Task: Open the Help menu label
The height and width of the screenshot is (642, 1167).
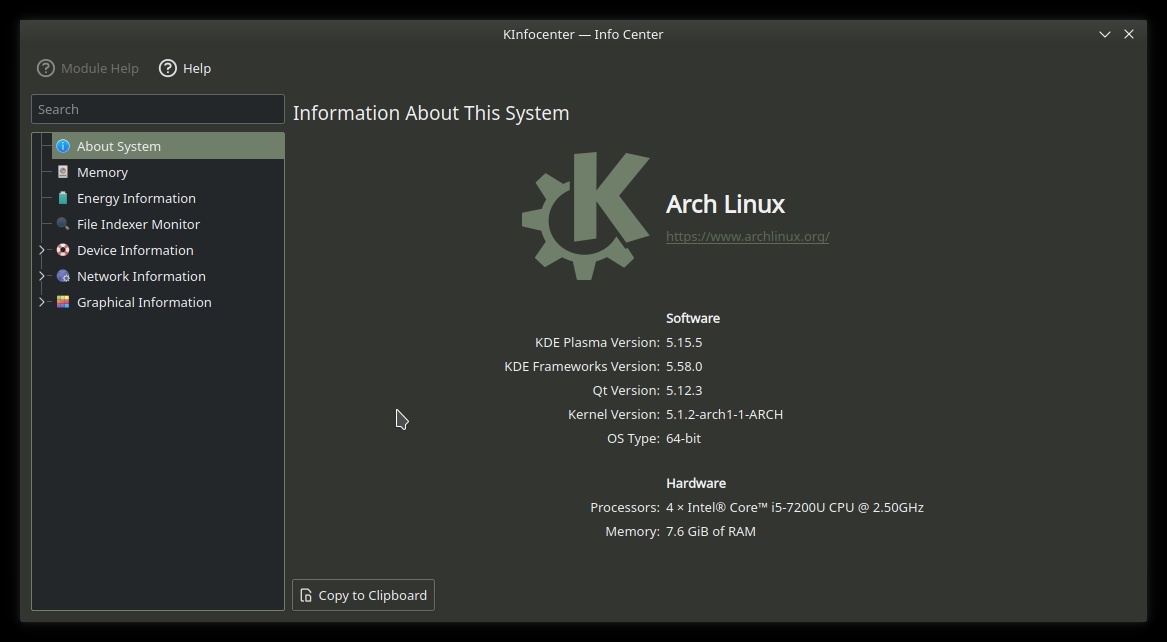Action: coord(196,68)
